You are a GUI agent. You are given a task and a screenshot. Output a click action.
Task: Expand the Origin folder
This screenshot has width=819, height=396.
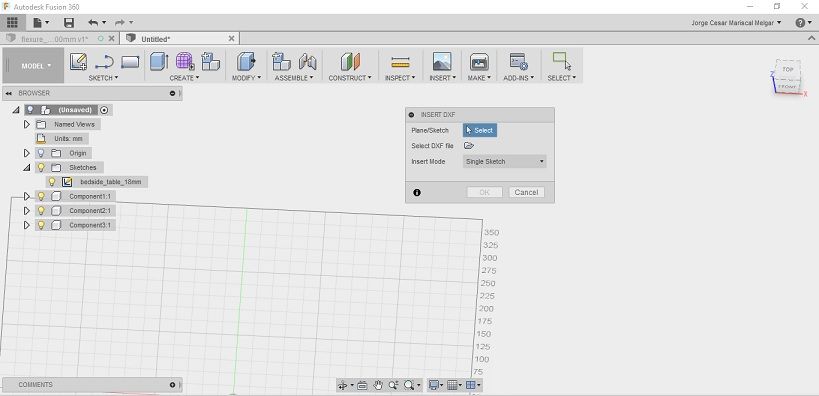click(27, 153)
